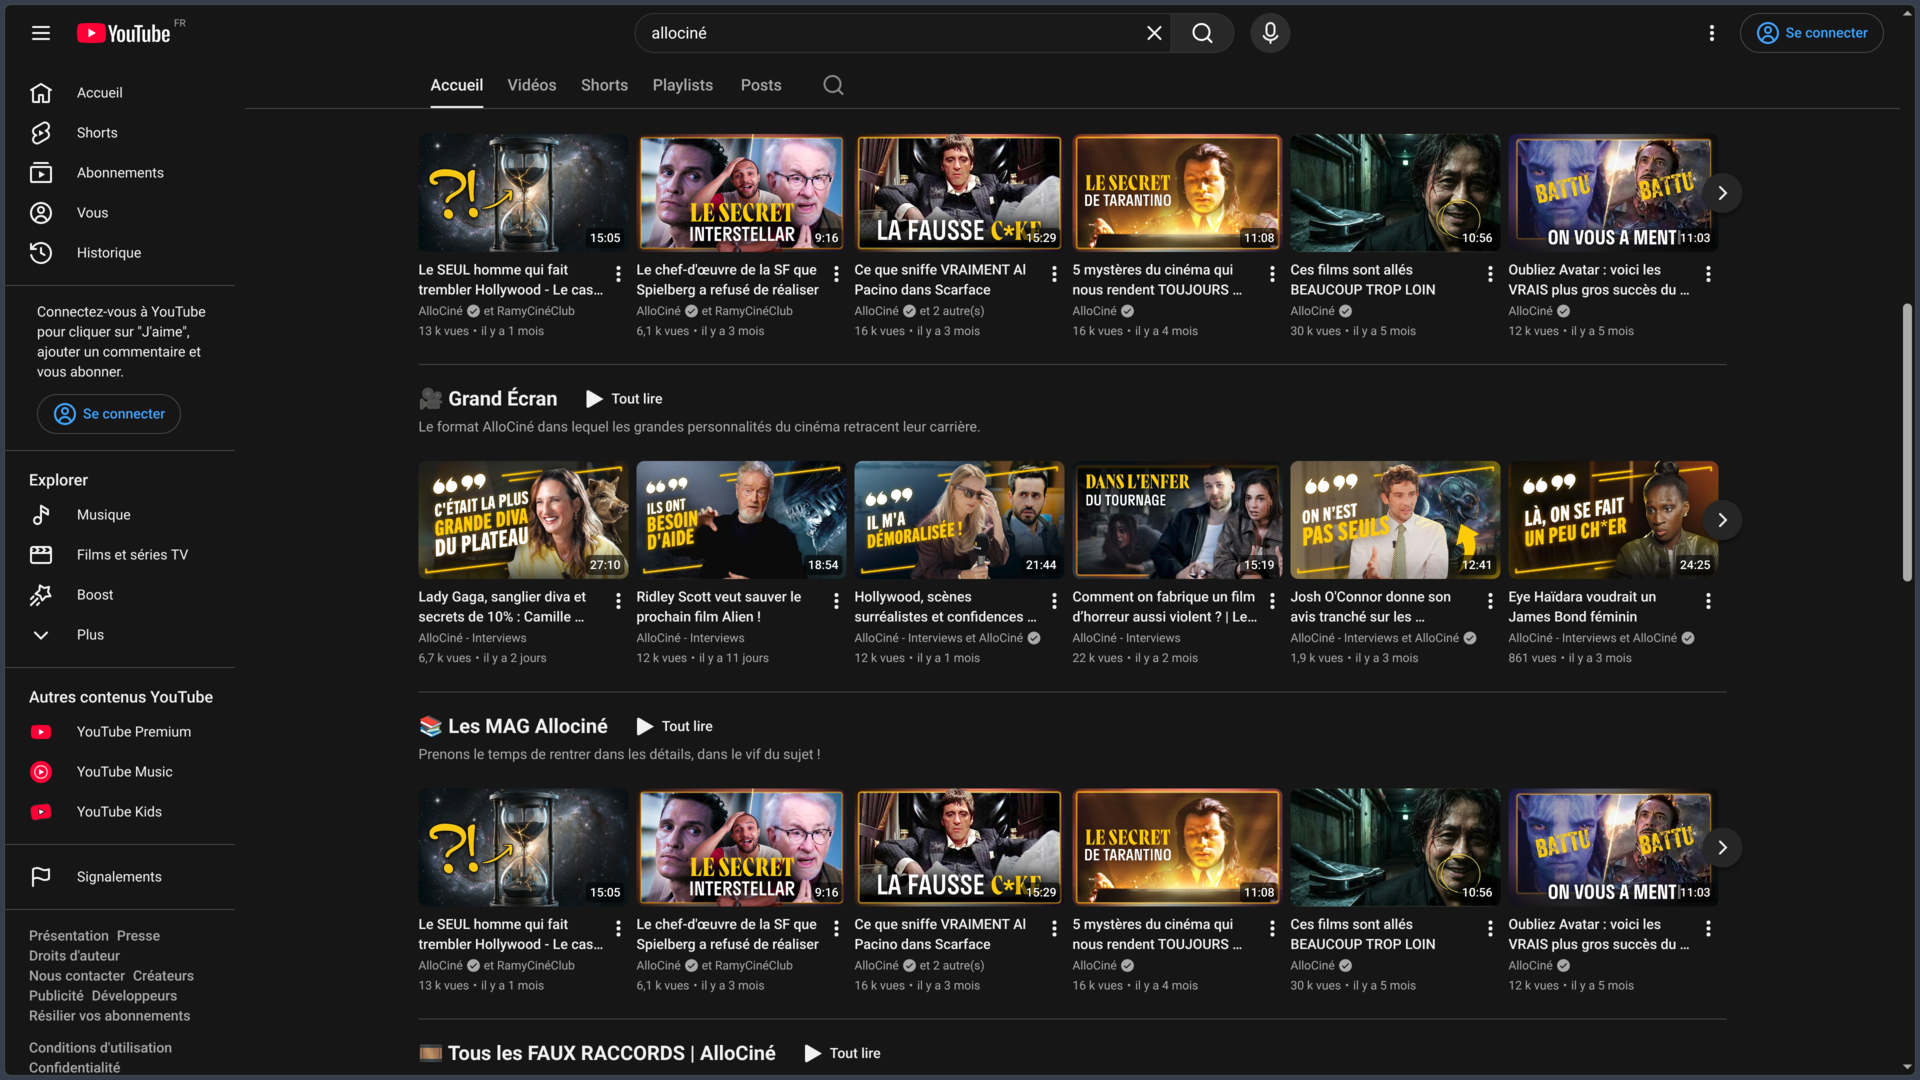1920x1080 pixels.
Task: Switch to the Vidéos tab
Action: pyautogui.click(x=531, y=85)
